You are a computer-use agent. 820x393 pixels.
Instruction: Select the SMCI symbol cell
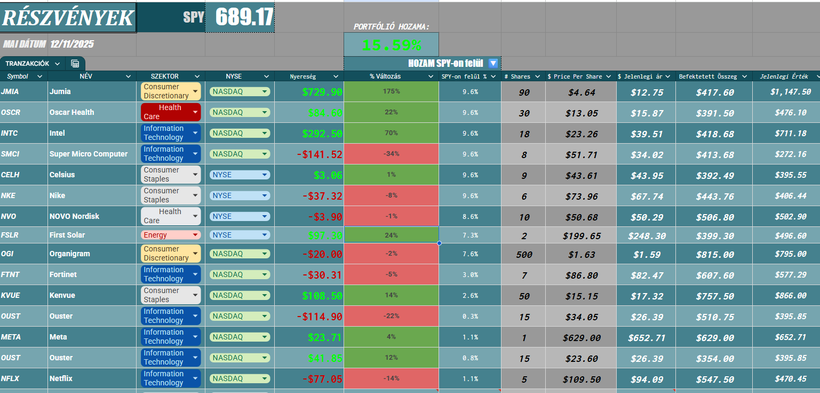tap(24, 154)
